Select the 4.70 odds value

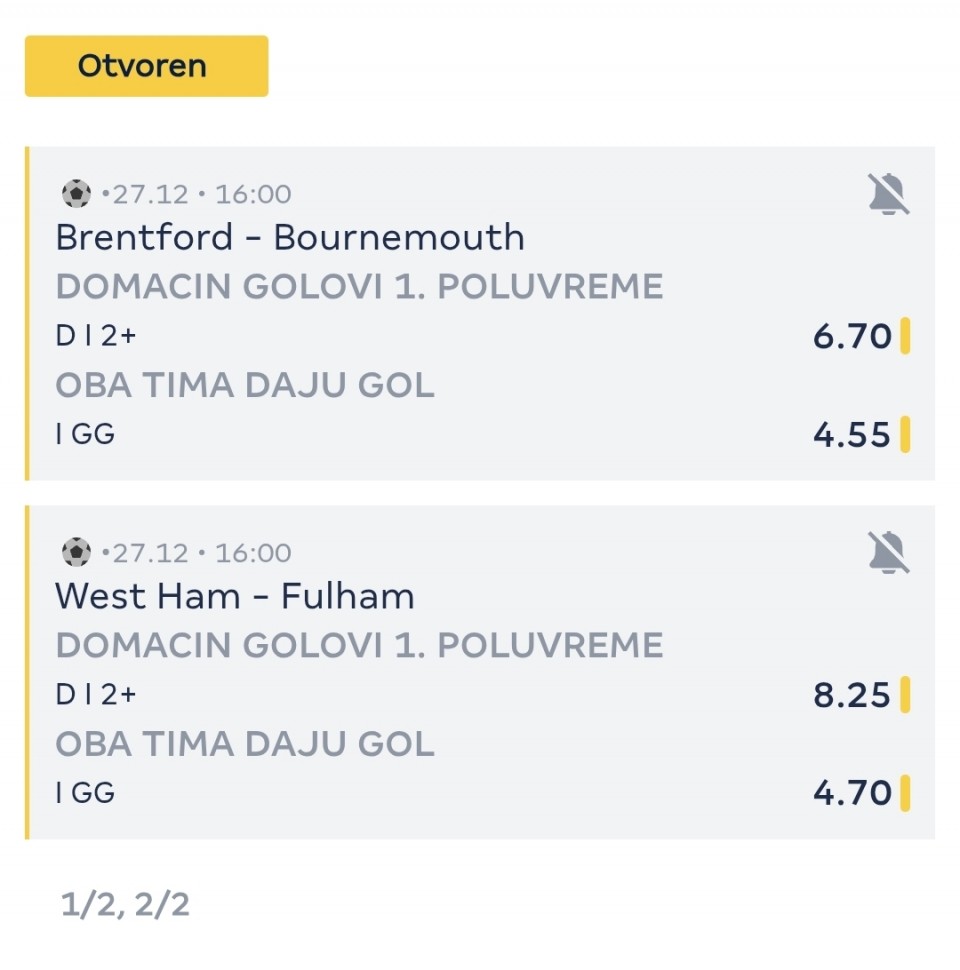click(x=852, y=793)
